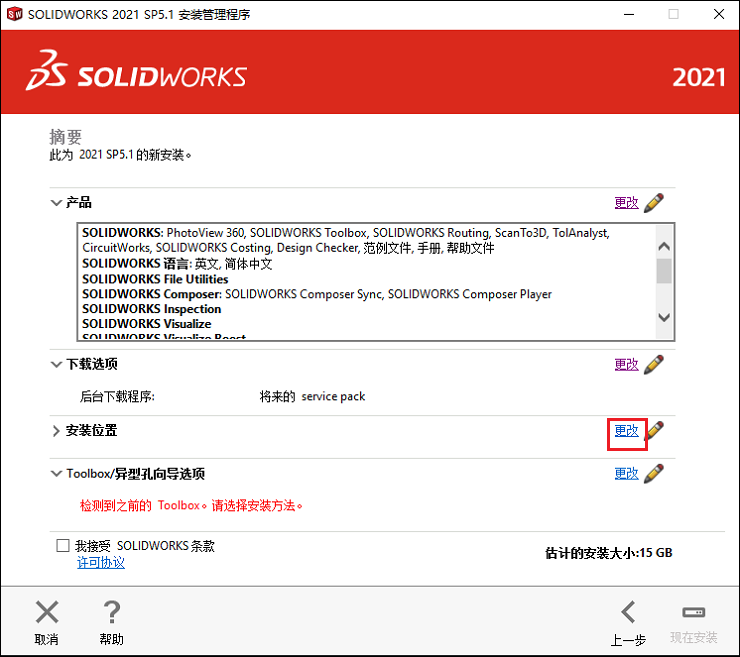This screenshot has height=657, width=740.
Task: Select the SOLIDWORKS Visualize entry
Action: [x=146, y=324]
